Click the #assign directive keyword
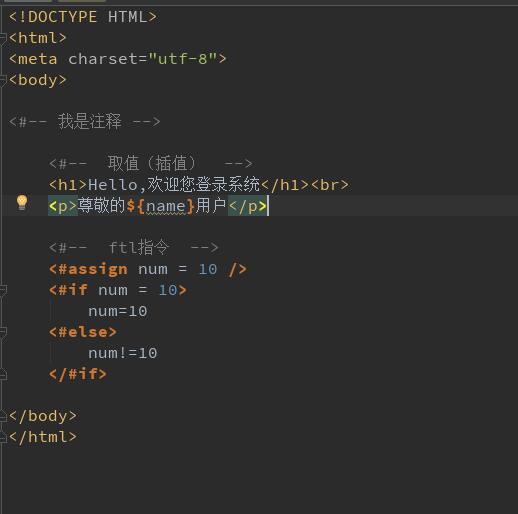The width and height of the screenshot is (518, 514). (88, 269)
